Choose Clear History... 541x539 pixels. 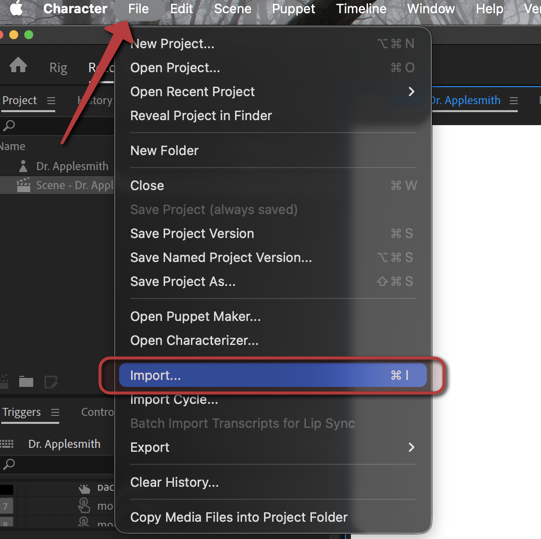click(273, 482)
